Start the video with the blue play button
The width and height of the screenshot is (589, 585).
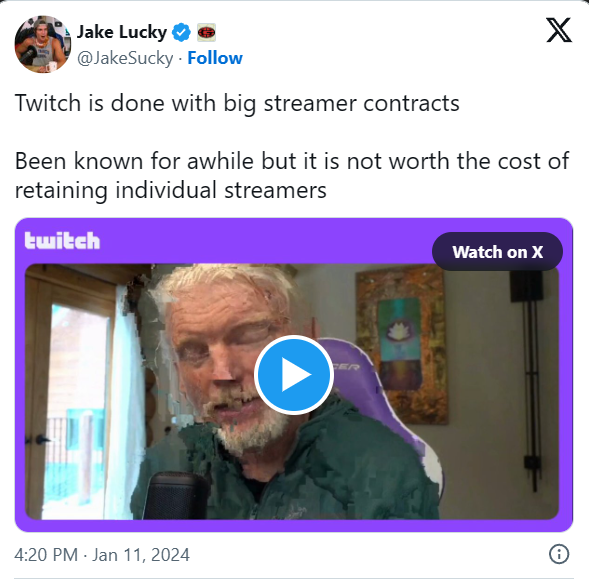click(x=294, y=375)
